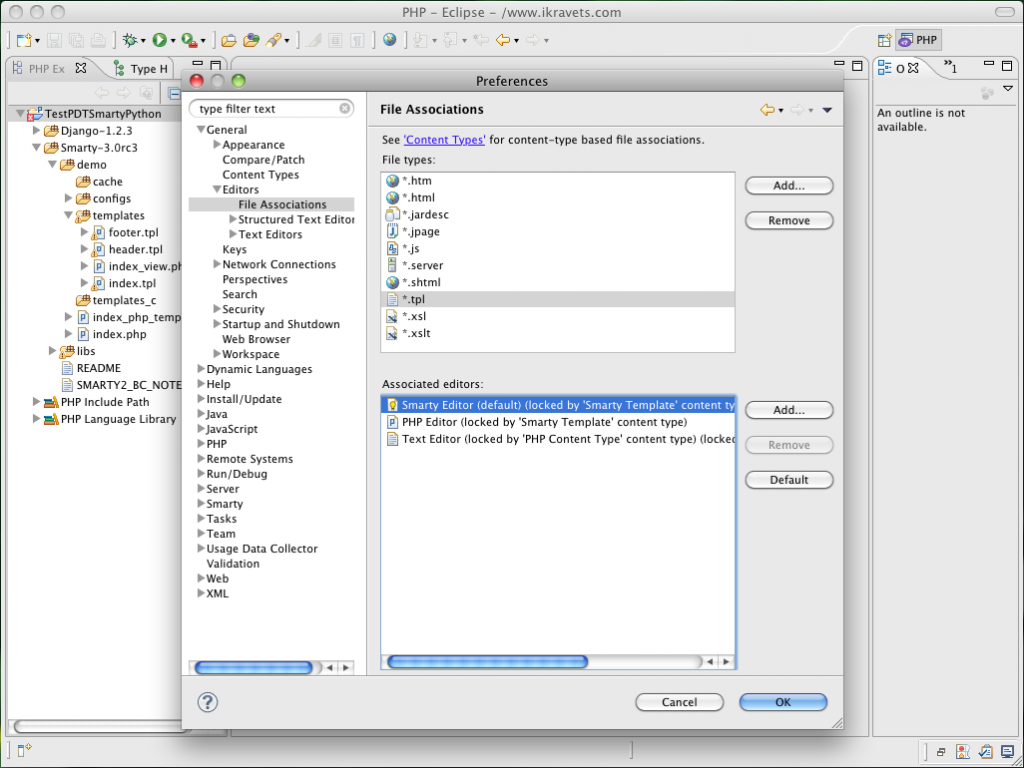The height and width of the screenshot is (768, 1024).
Task: Expand the Smarty preferences section
Action: (202, 503)
